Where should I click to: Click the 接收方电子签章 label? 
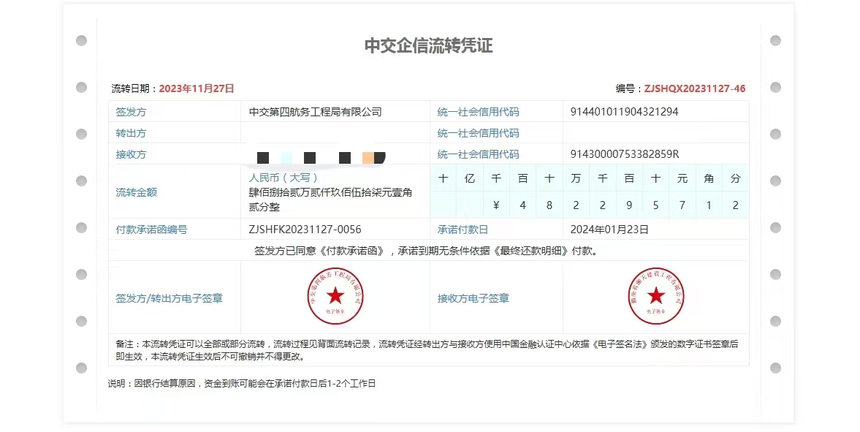pos(473,298)
